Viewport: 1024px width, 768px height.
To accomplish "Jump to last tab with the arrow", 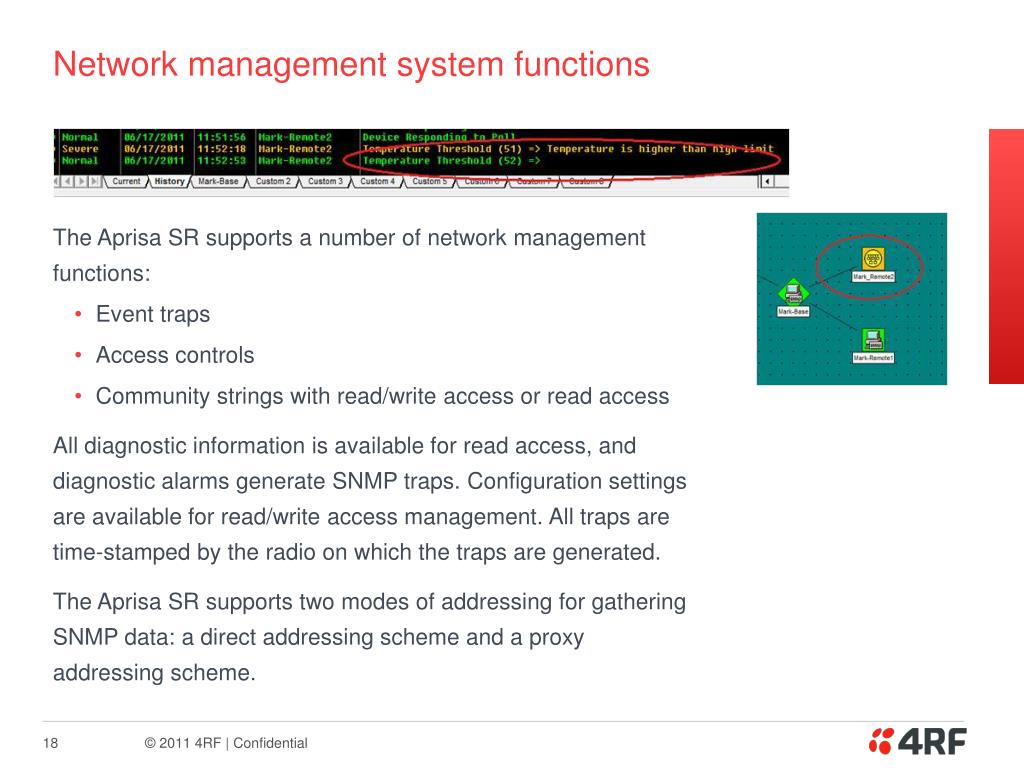I will 95,181.
